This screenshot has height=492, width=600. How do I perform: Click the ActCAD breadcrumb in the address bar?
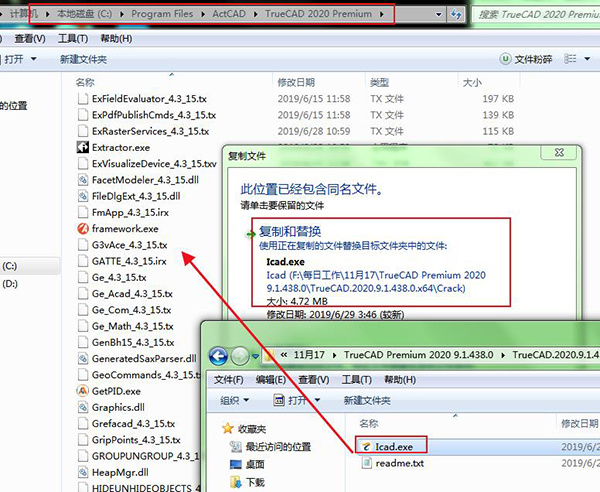pos(229,14)
